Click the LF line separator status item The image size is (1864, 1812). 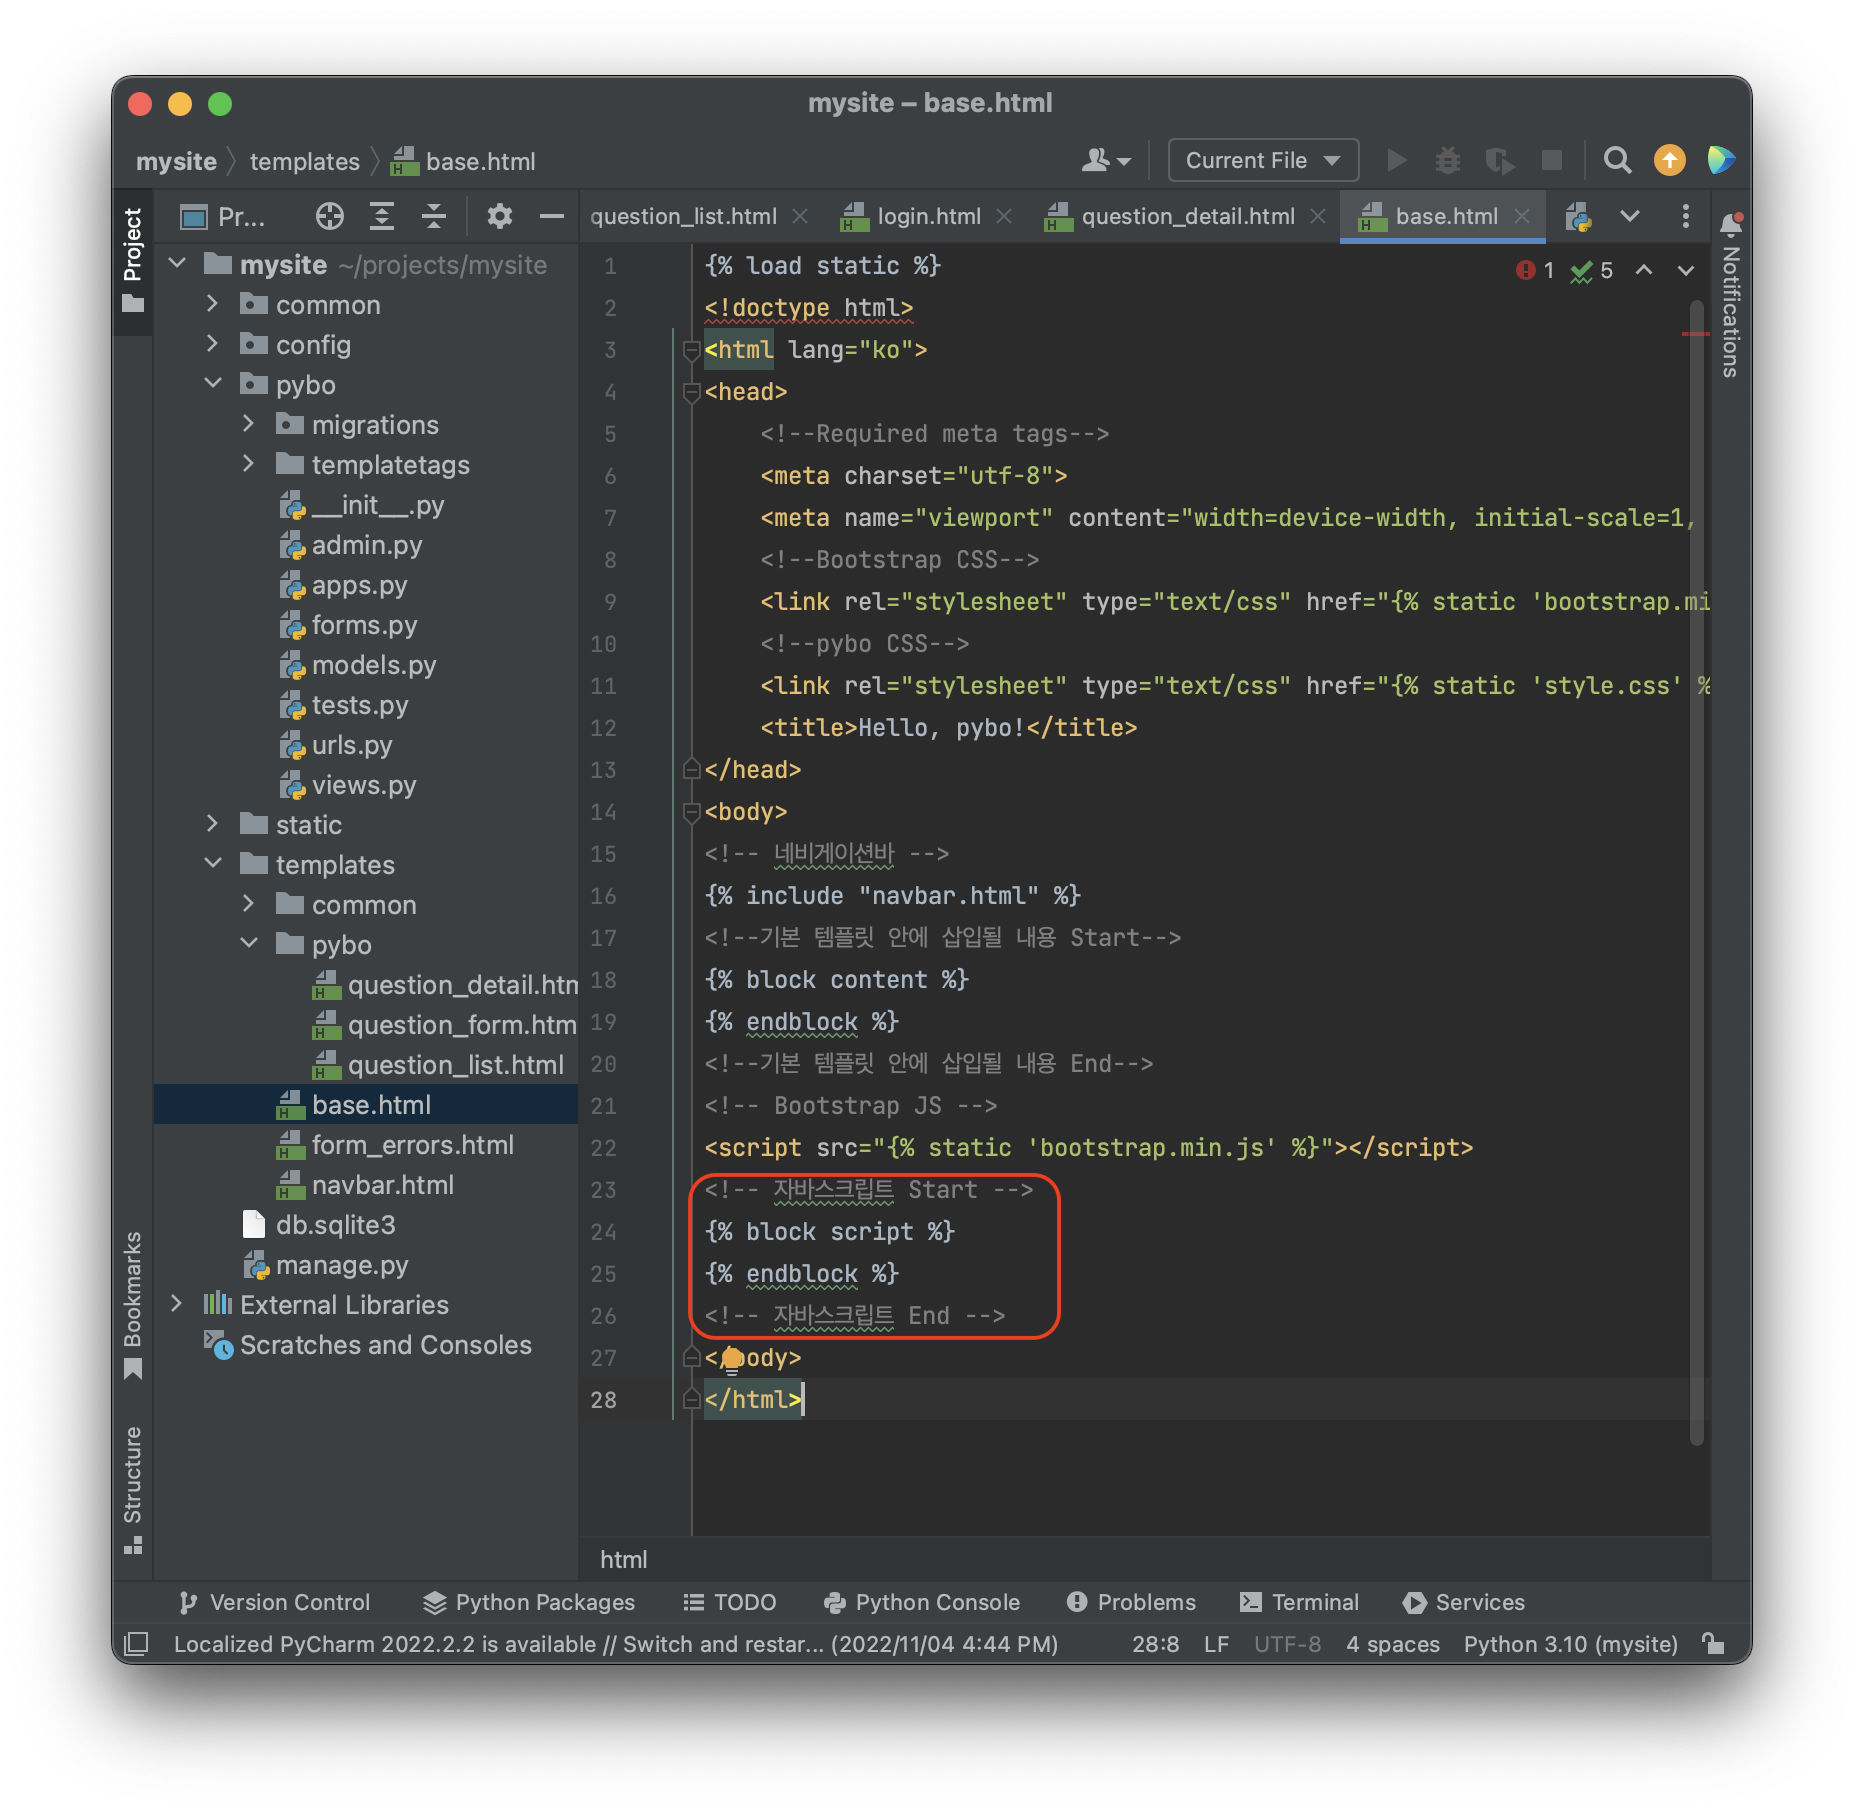point(1216,1644)
